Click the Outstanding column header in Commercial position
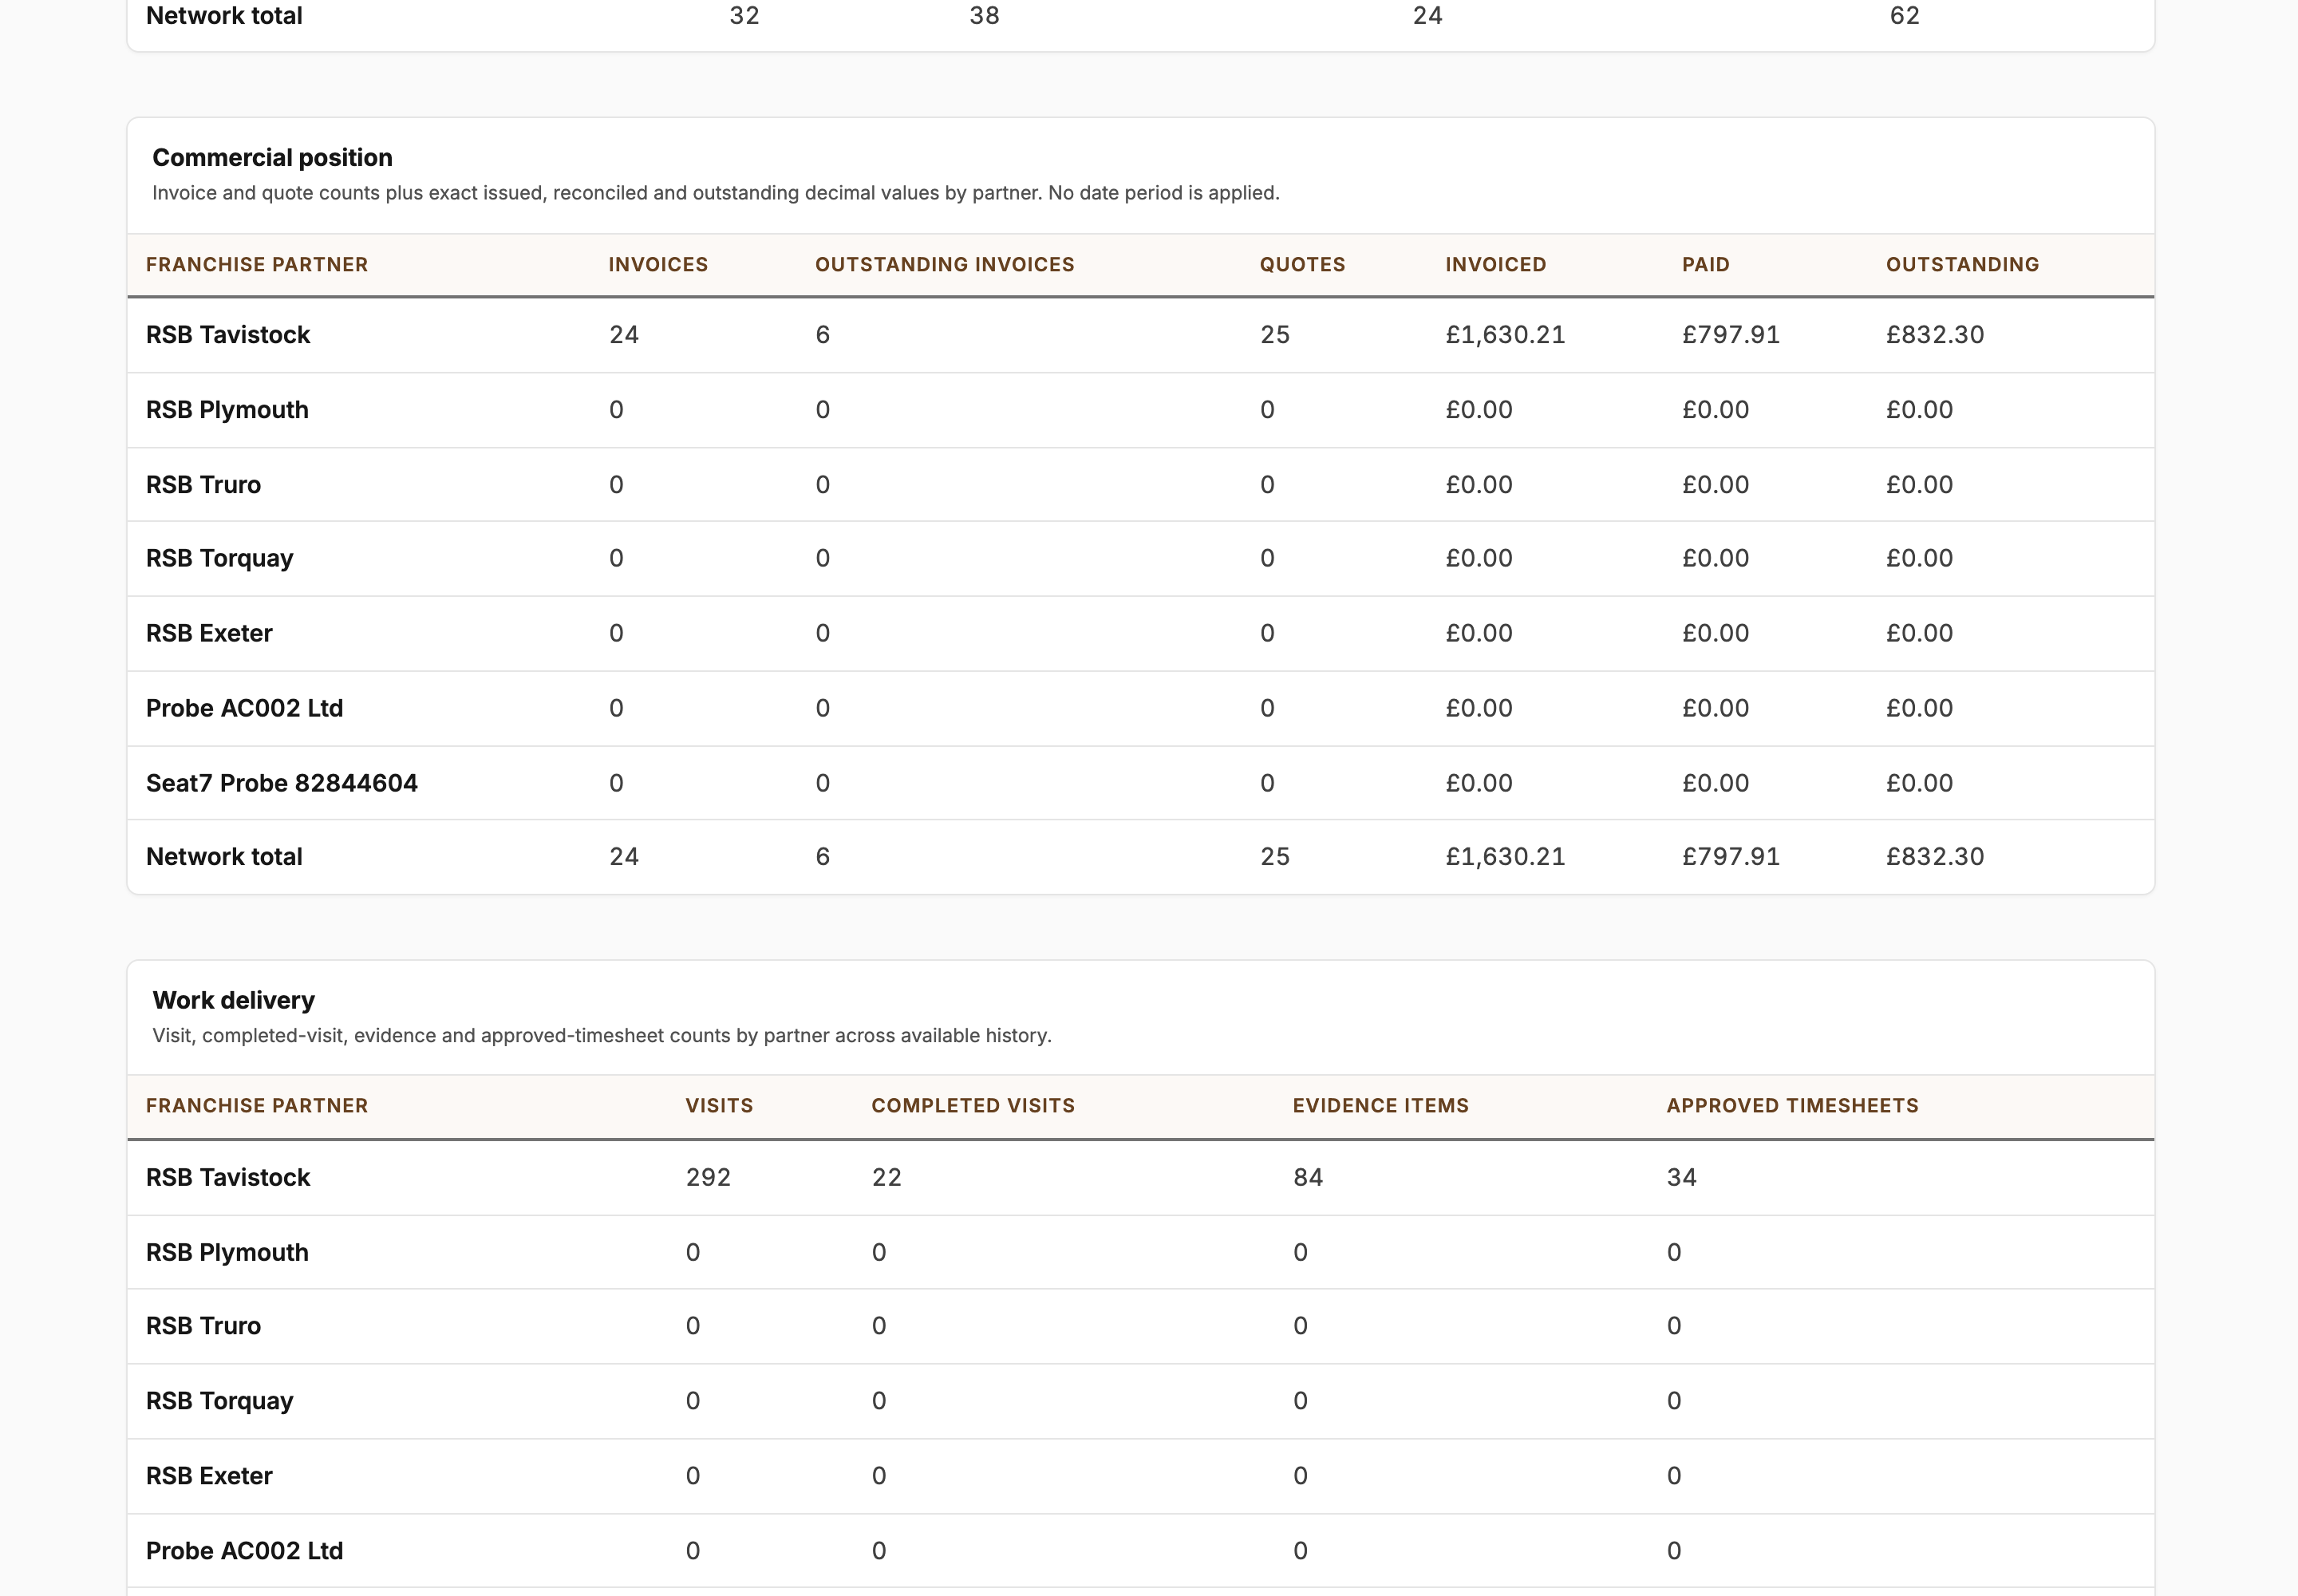This screenshot has height=1596, width=2298. click(1962, 265)
